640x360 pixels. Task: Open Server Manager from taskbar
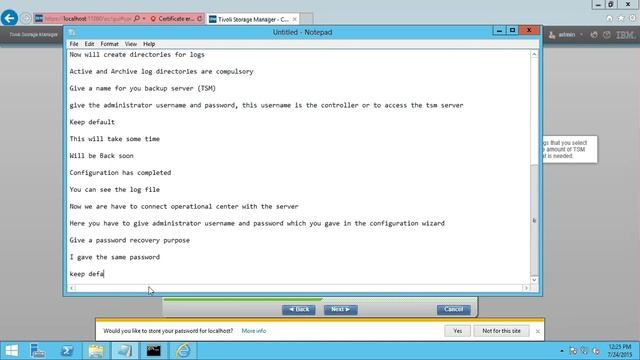(38, 351)
